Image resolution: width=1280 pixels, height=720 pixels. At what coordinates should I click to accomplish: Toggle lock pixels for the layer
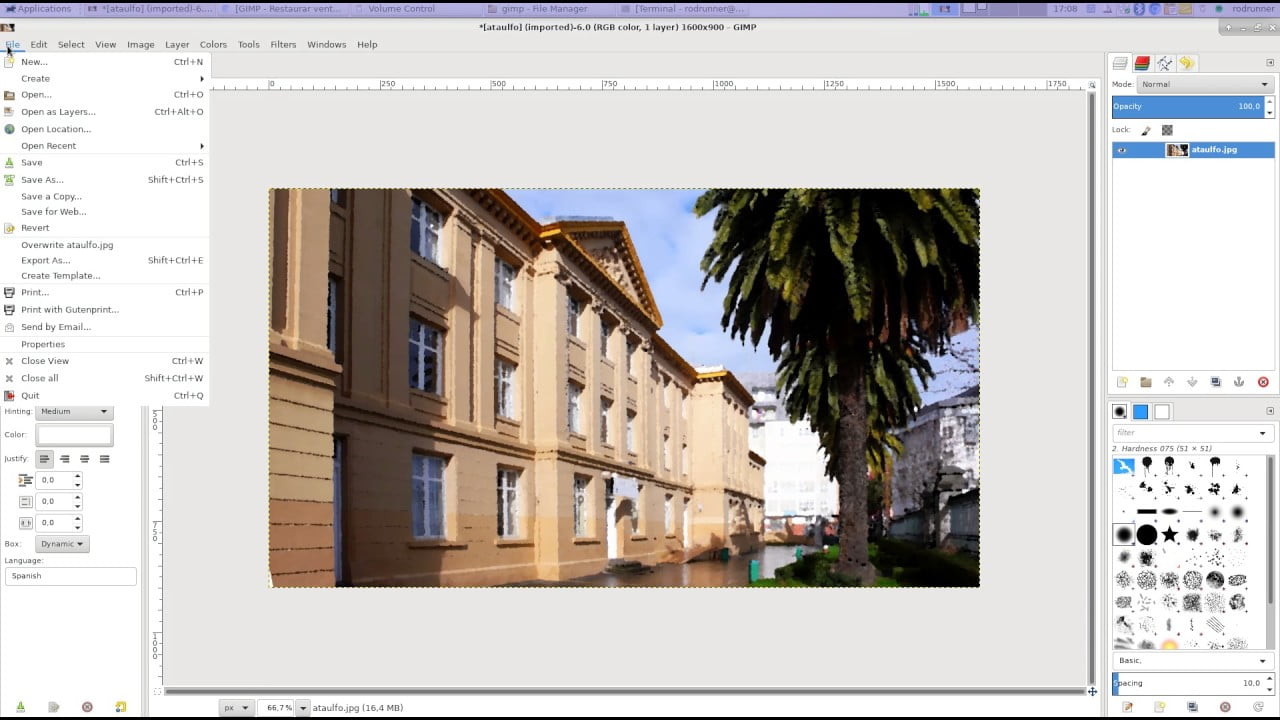pos(1146,129)
